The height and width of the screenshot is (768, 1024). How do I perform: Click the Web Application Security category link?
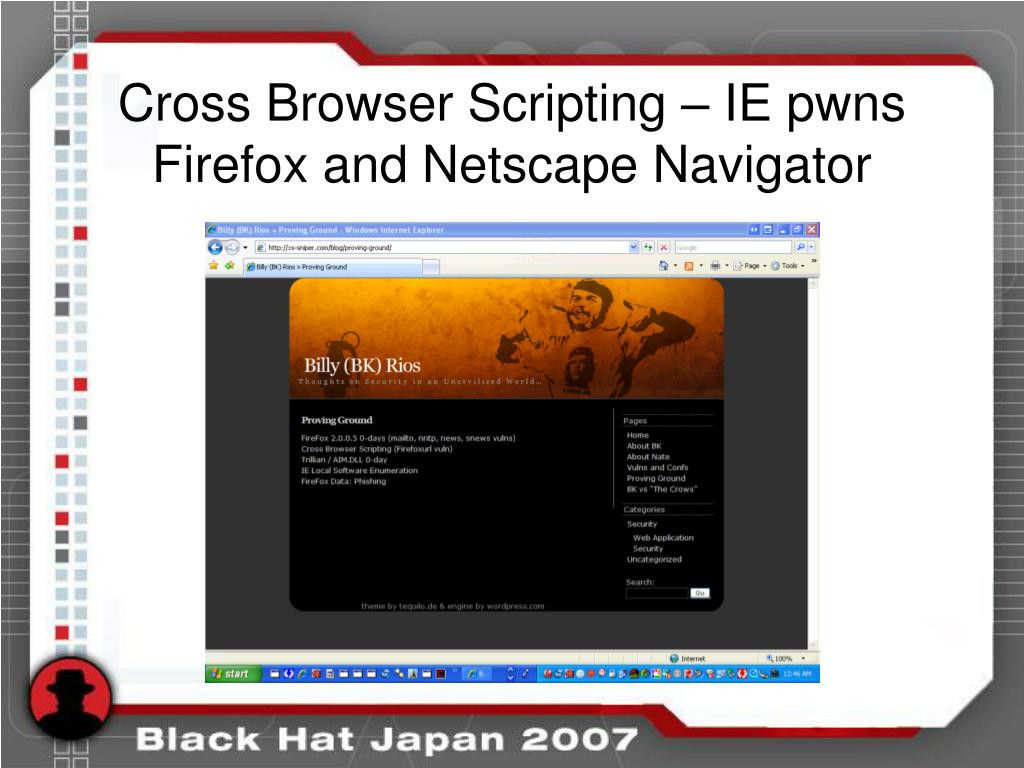click(x=663, y=543)
